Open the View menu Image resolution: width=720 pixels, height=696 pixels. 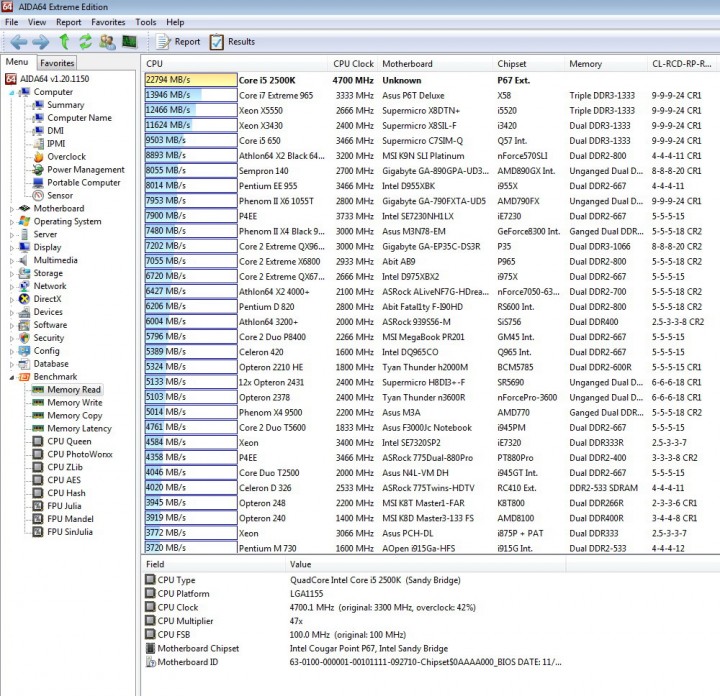tap(37, 22)
